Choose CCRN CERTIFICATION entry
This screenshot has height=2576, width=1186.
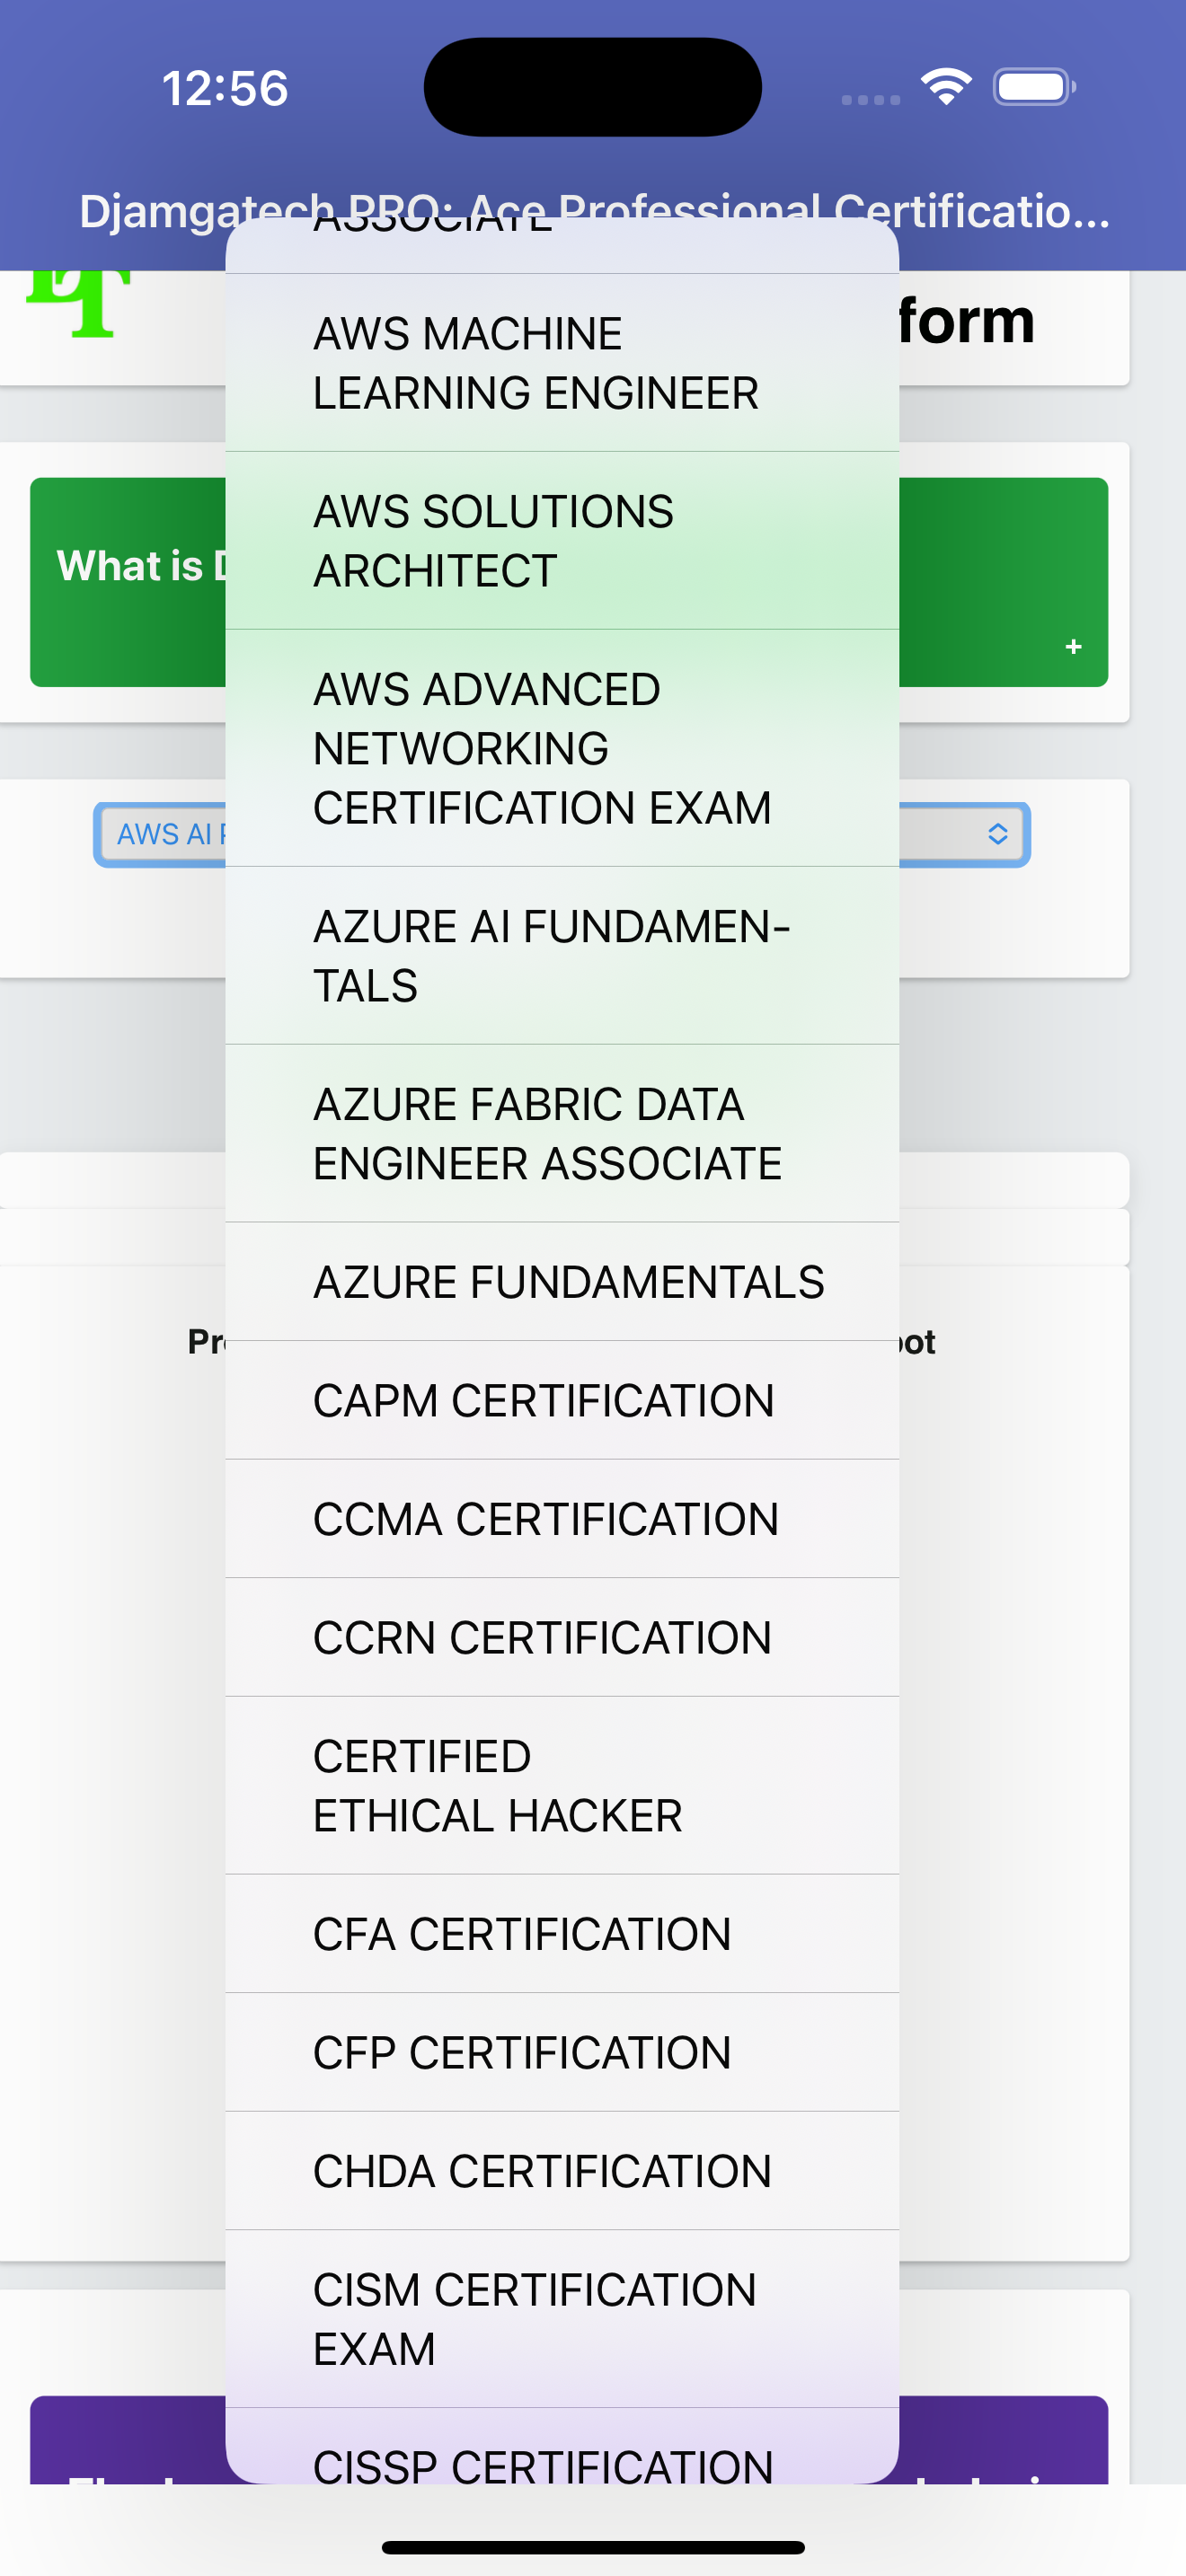pyautogui.click(x=562, y=1638)
